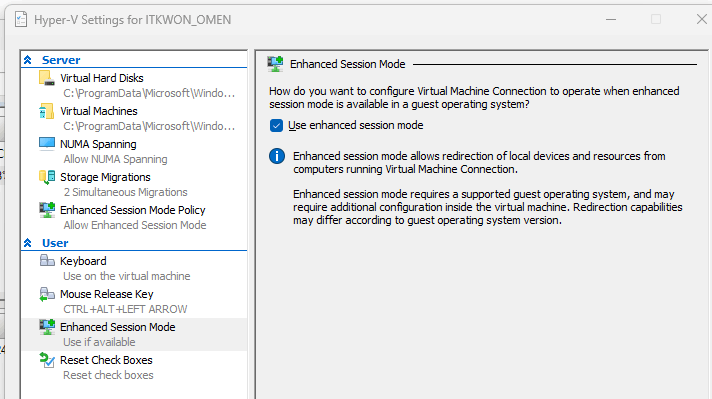The image size is (712, 399).
Task: Click the Keyboard settings icon
Action: coord(47,261)
